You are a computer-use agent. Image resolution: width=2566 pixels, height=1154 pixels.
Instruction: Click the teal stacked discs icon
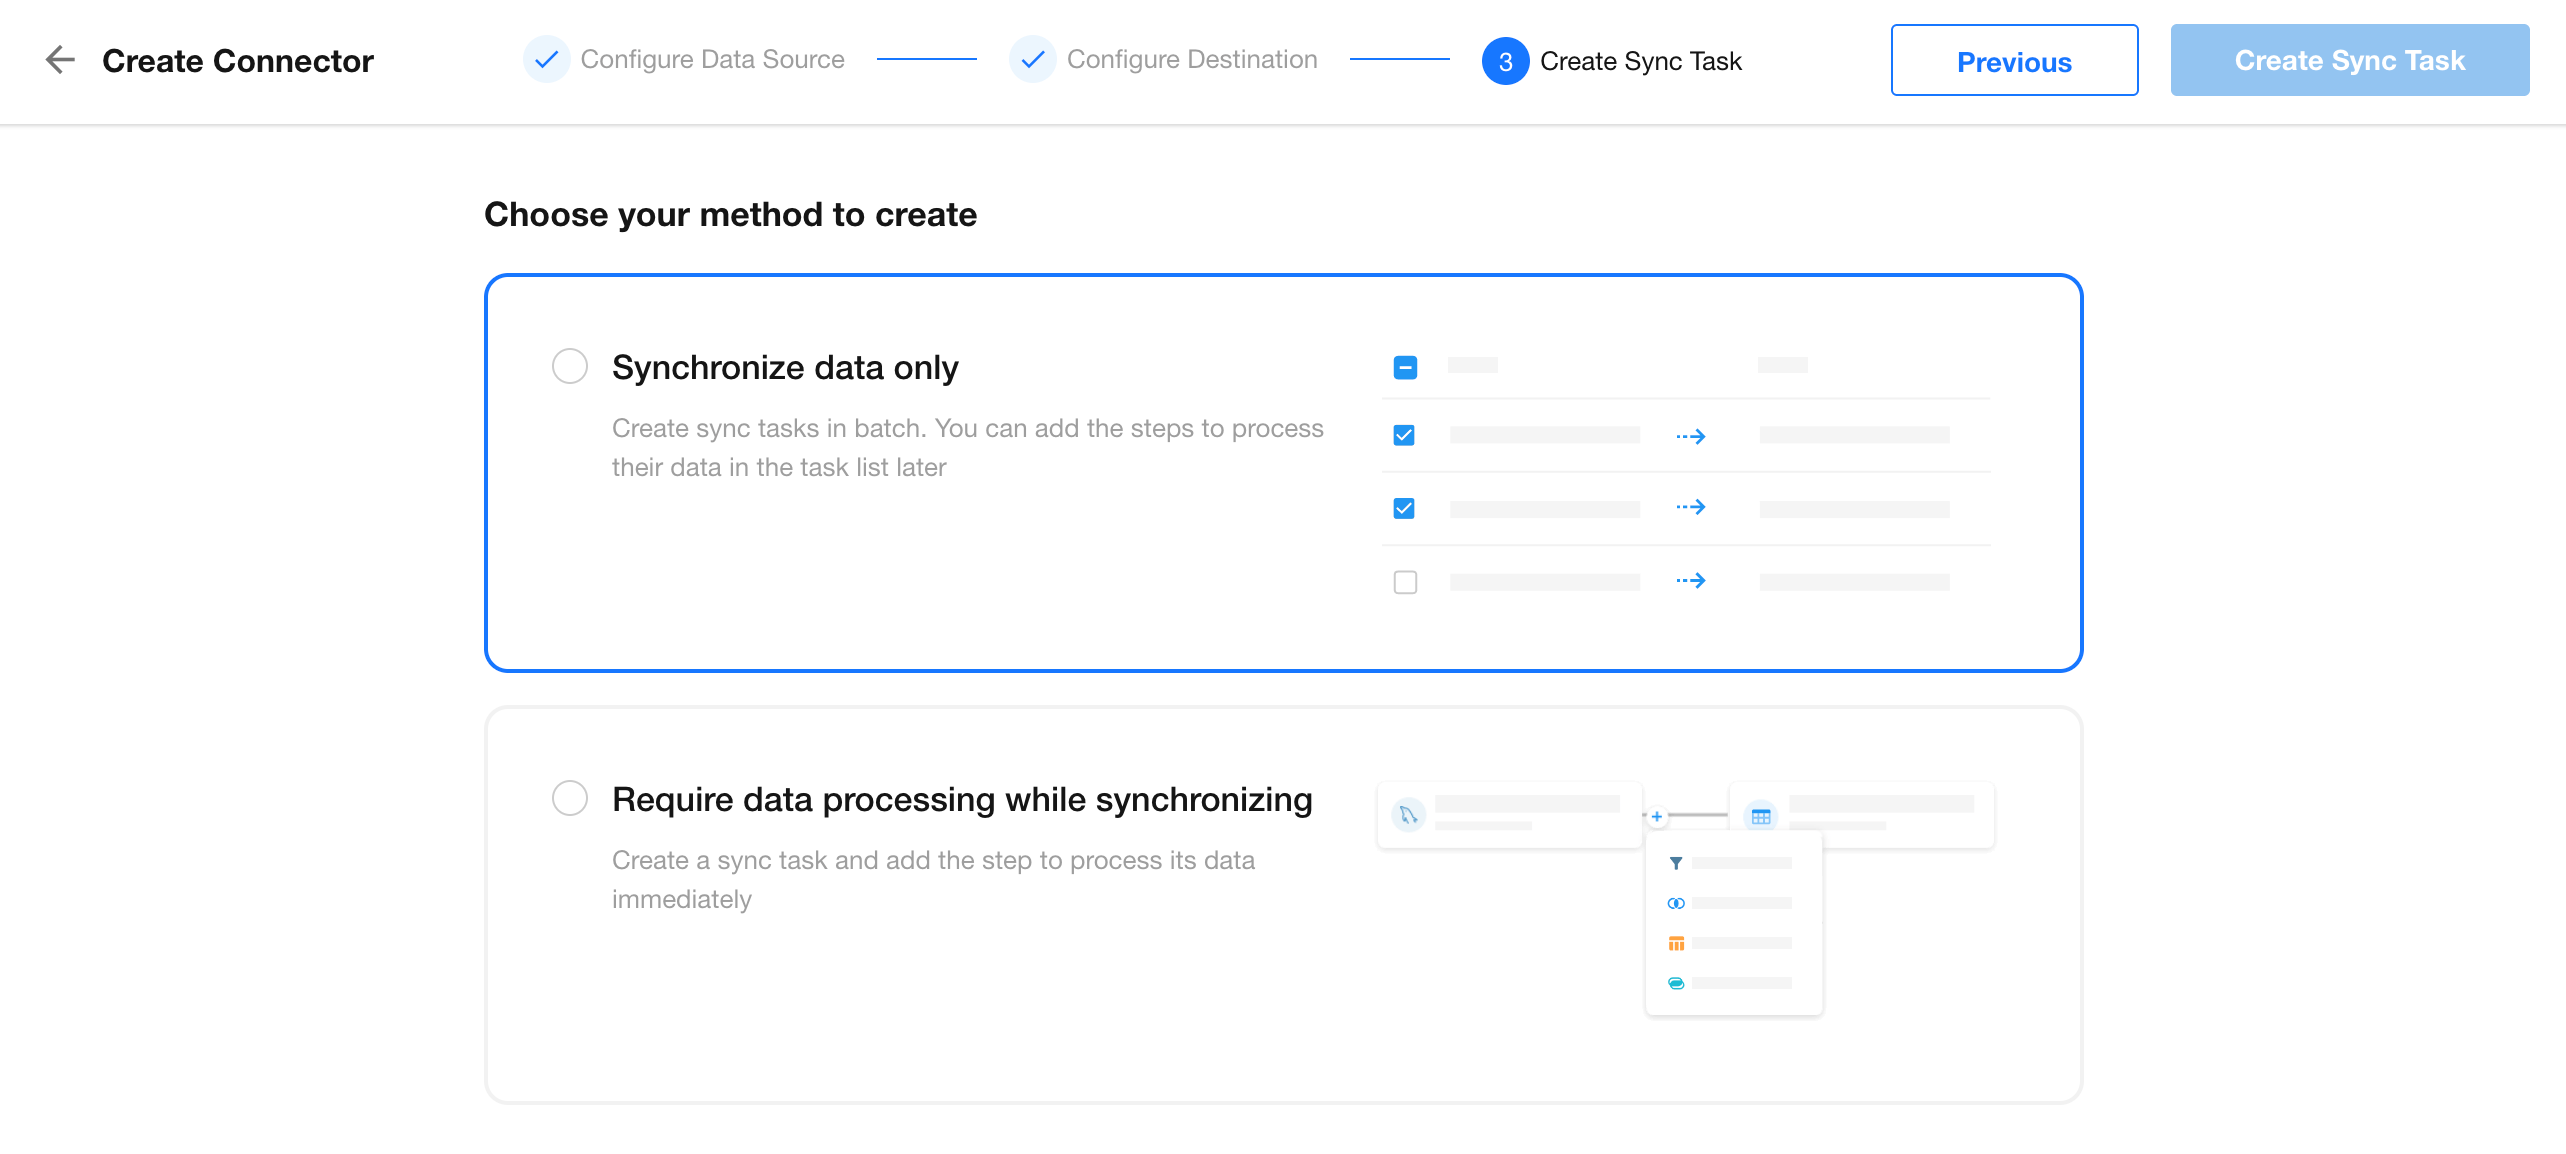point(1676,983)
